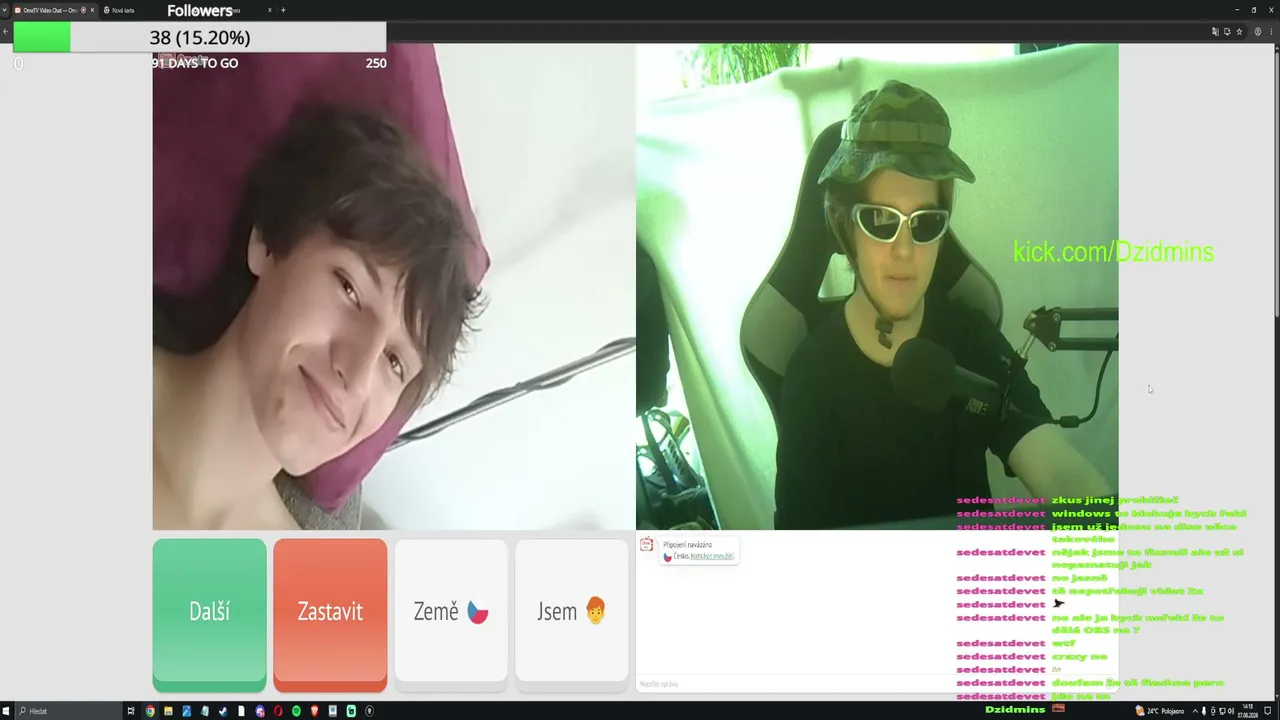Open the weather widget showing 24°C
Image resolution: width=1280 pixels, height=720 pixels.
tap(1160, 711)
